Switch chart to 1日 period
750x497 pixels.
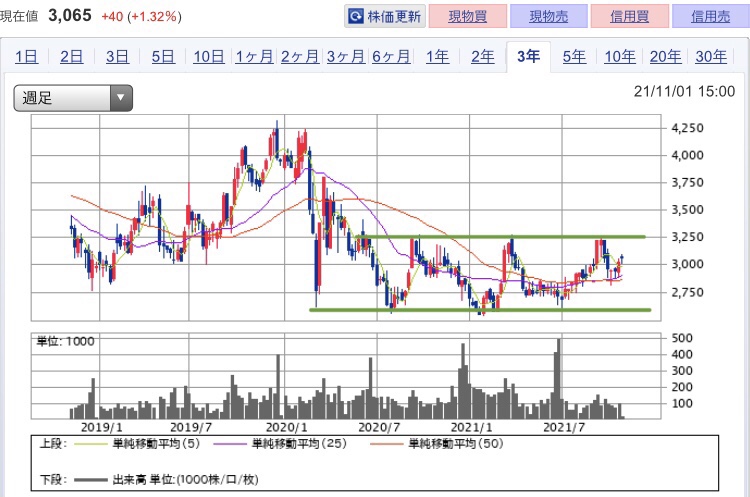26,57
